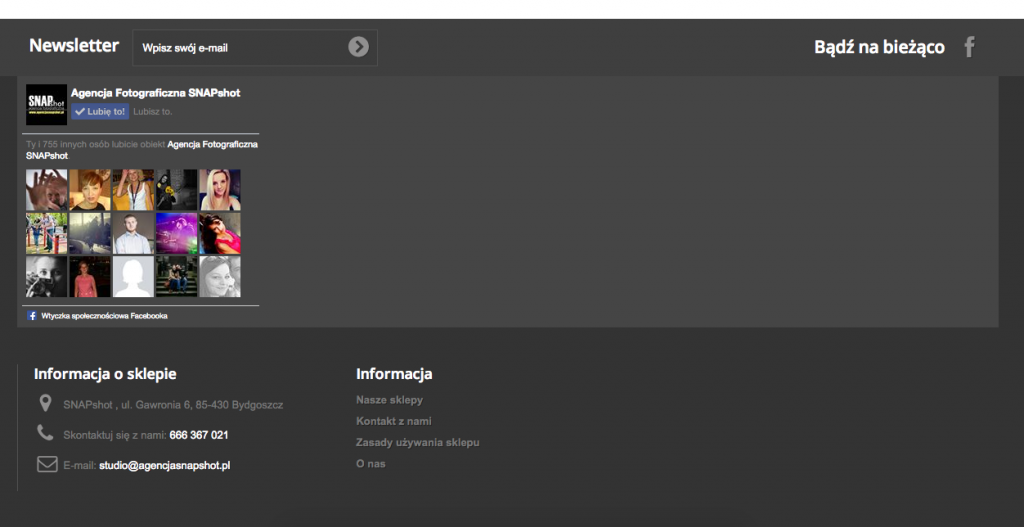Screen dimensions: 1024x527
Task: Open the Nasze sklepy footer link
Action: click(389, 400)
